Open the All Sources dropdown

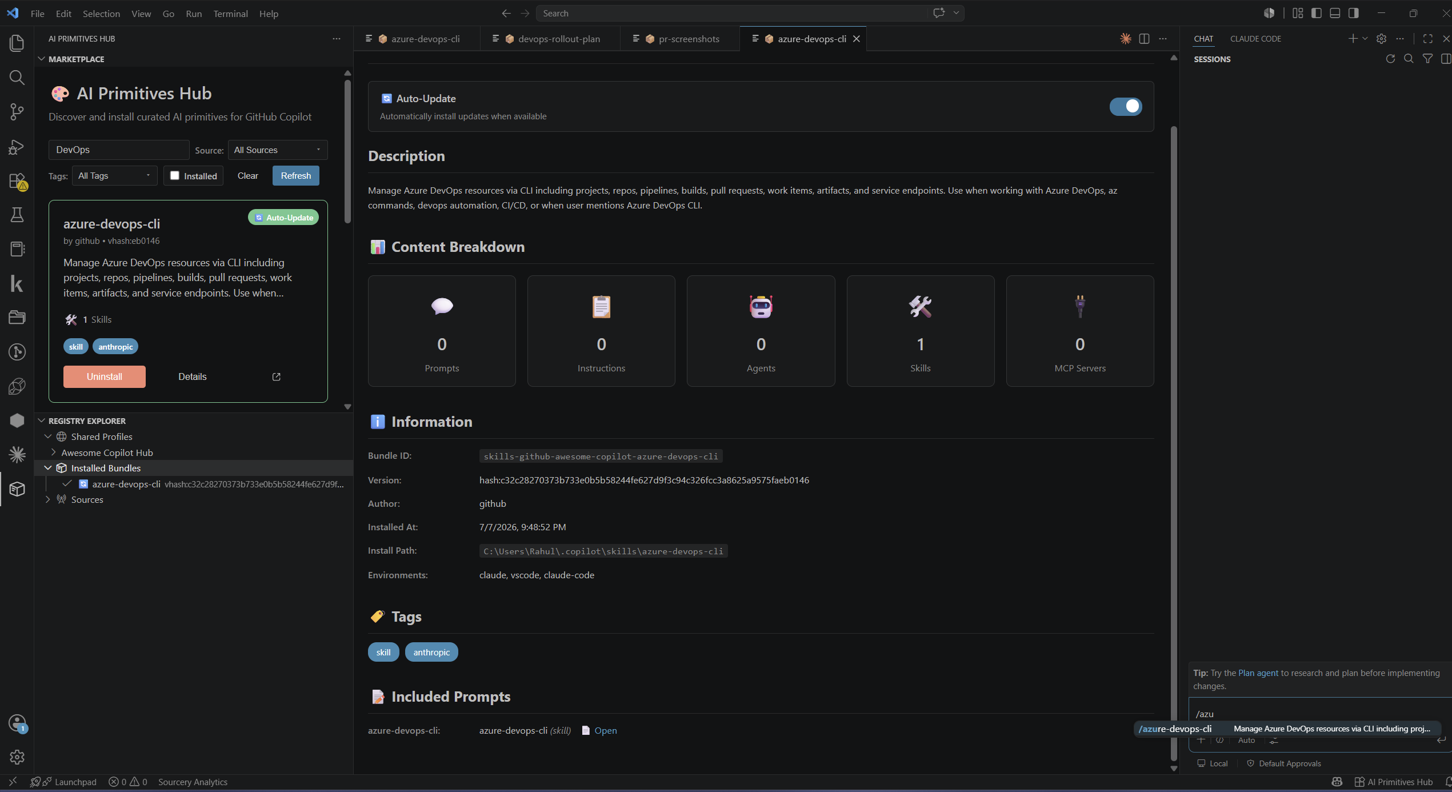point(277,150)
